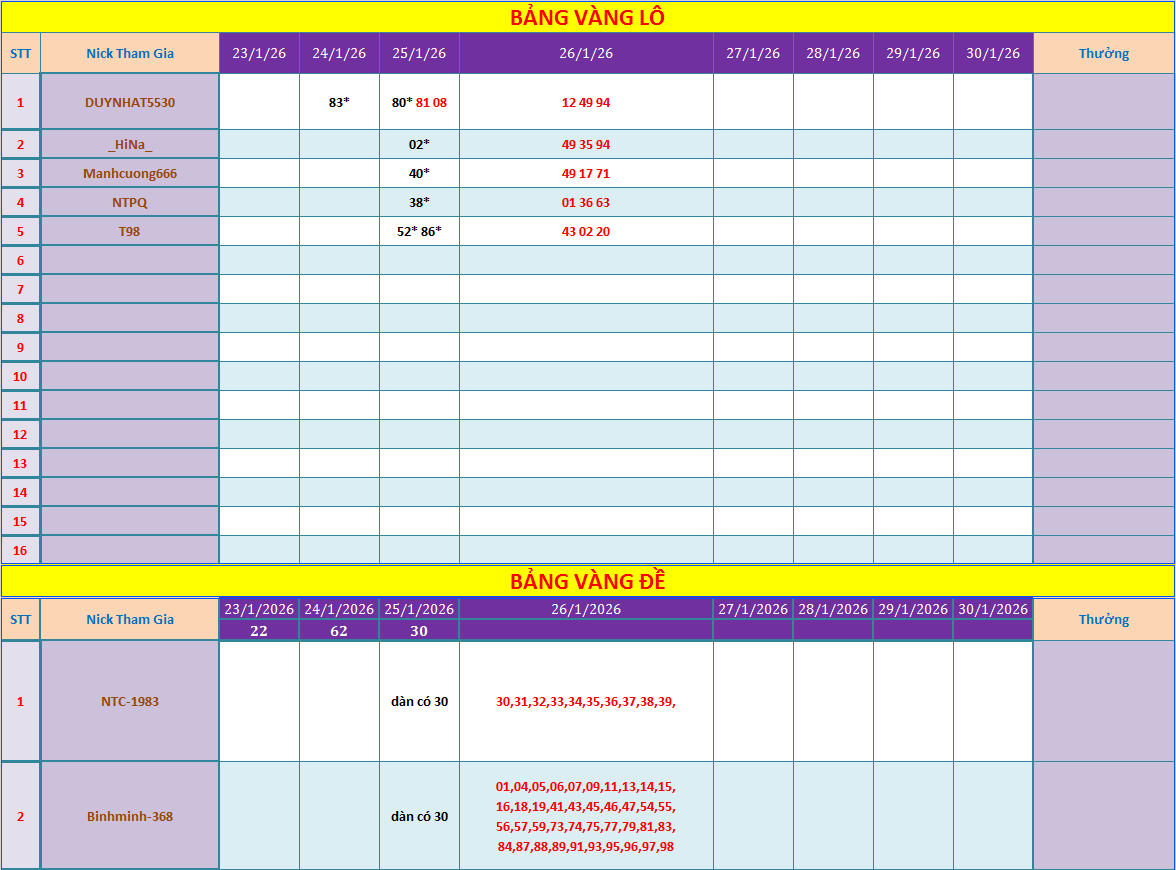Select the Nick Tham Gia header in lower table
The height and width of the screenshot is (870, 1176).
coord(130,620)
